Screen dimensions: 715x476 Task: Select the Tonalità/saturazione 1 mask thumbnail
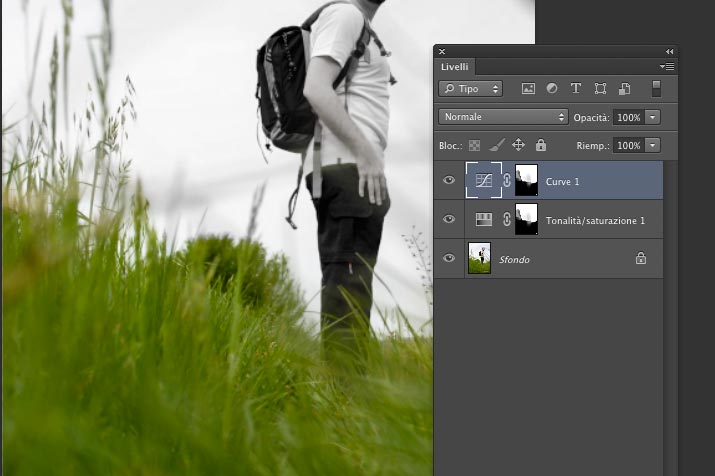point(526,219)
